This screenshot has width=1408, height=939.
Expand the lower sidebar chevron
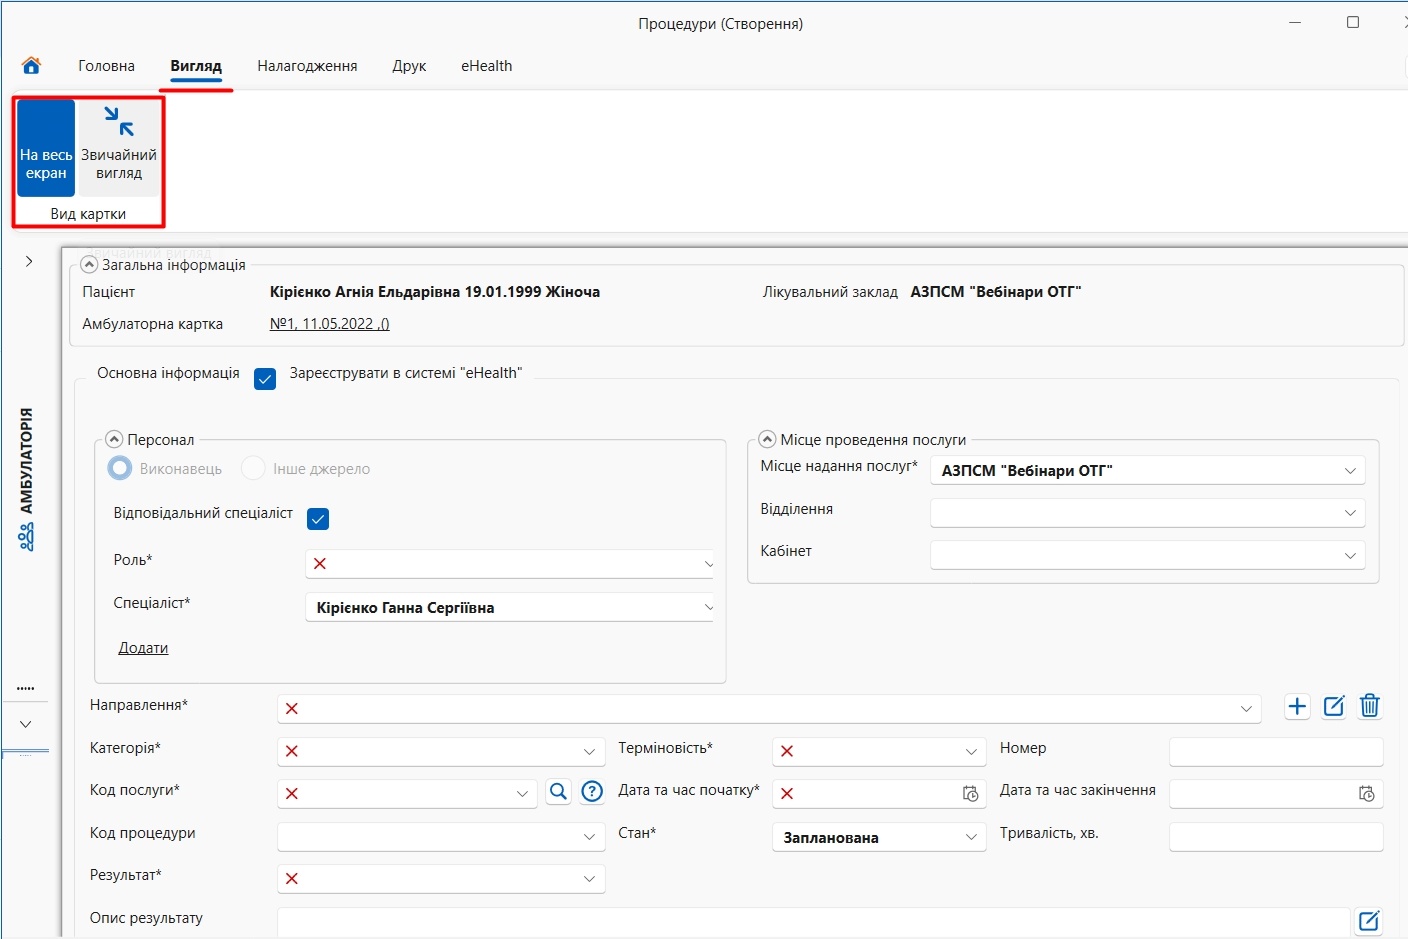(x=26, y=724)
